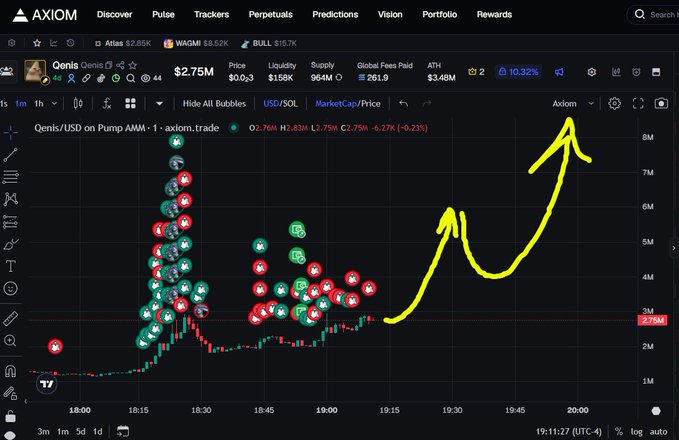Enter fullscreen chart mode
This screenshot has height=440, width=679.
pos(638,104)
